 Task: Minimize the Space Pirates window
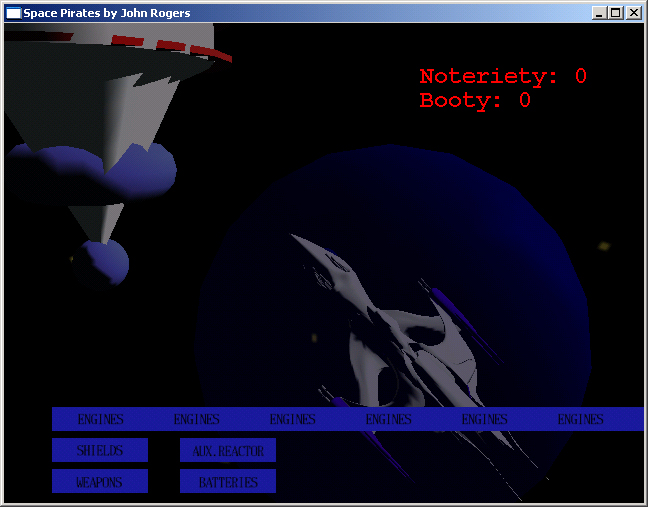(600, 13)
